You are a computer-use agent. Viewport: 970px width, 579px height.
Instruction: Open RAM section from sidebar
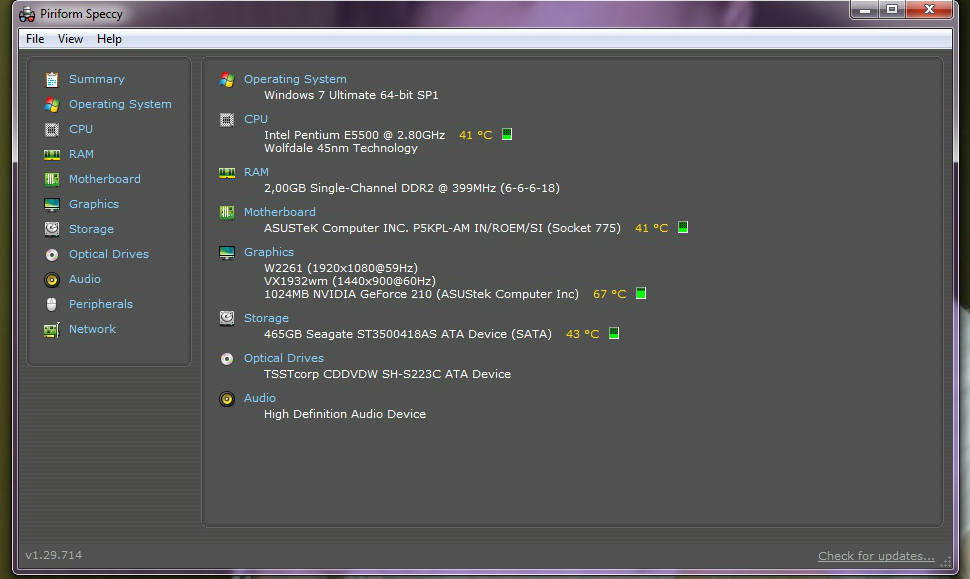click(81, 154)
